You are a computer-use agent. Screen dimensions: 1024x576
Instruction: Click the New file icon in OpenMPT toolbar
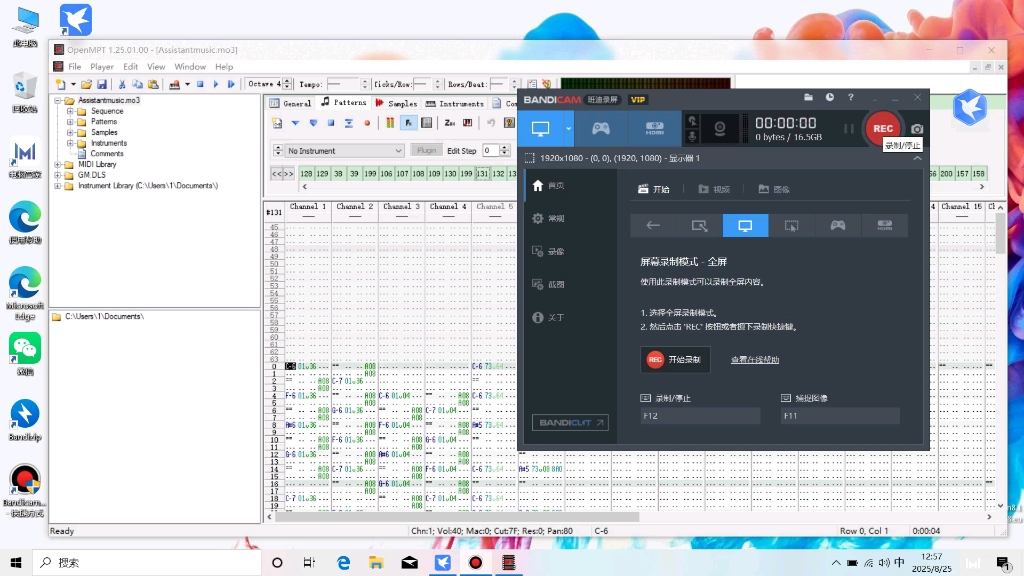point(61,84)
